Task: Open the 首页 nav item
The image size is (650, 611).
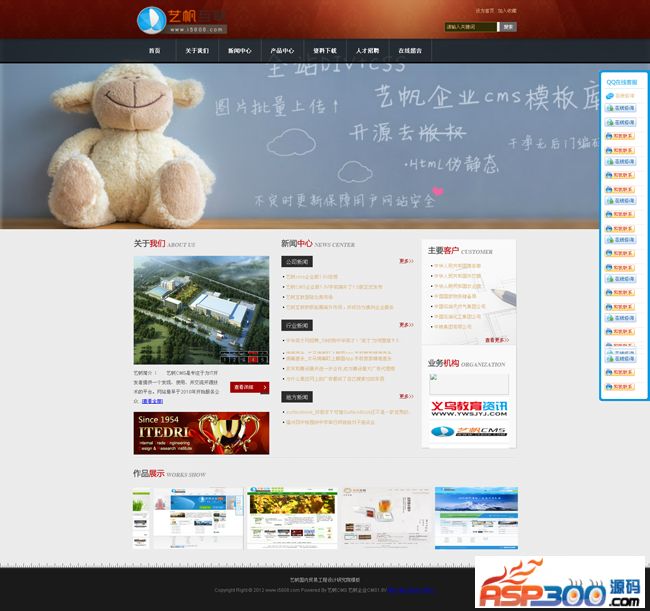Action: [155, 51]
